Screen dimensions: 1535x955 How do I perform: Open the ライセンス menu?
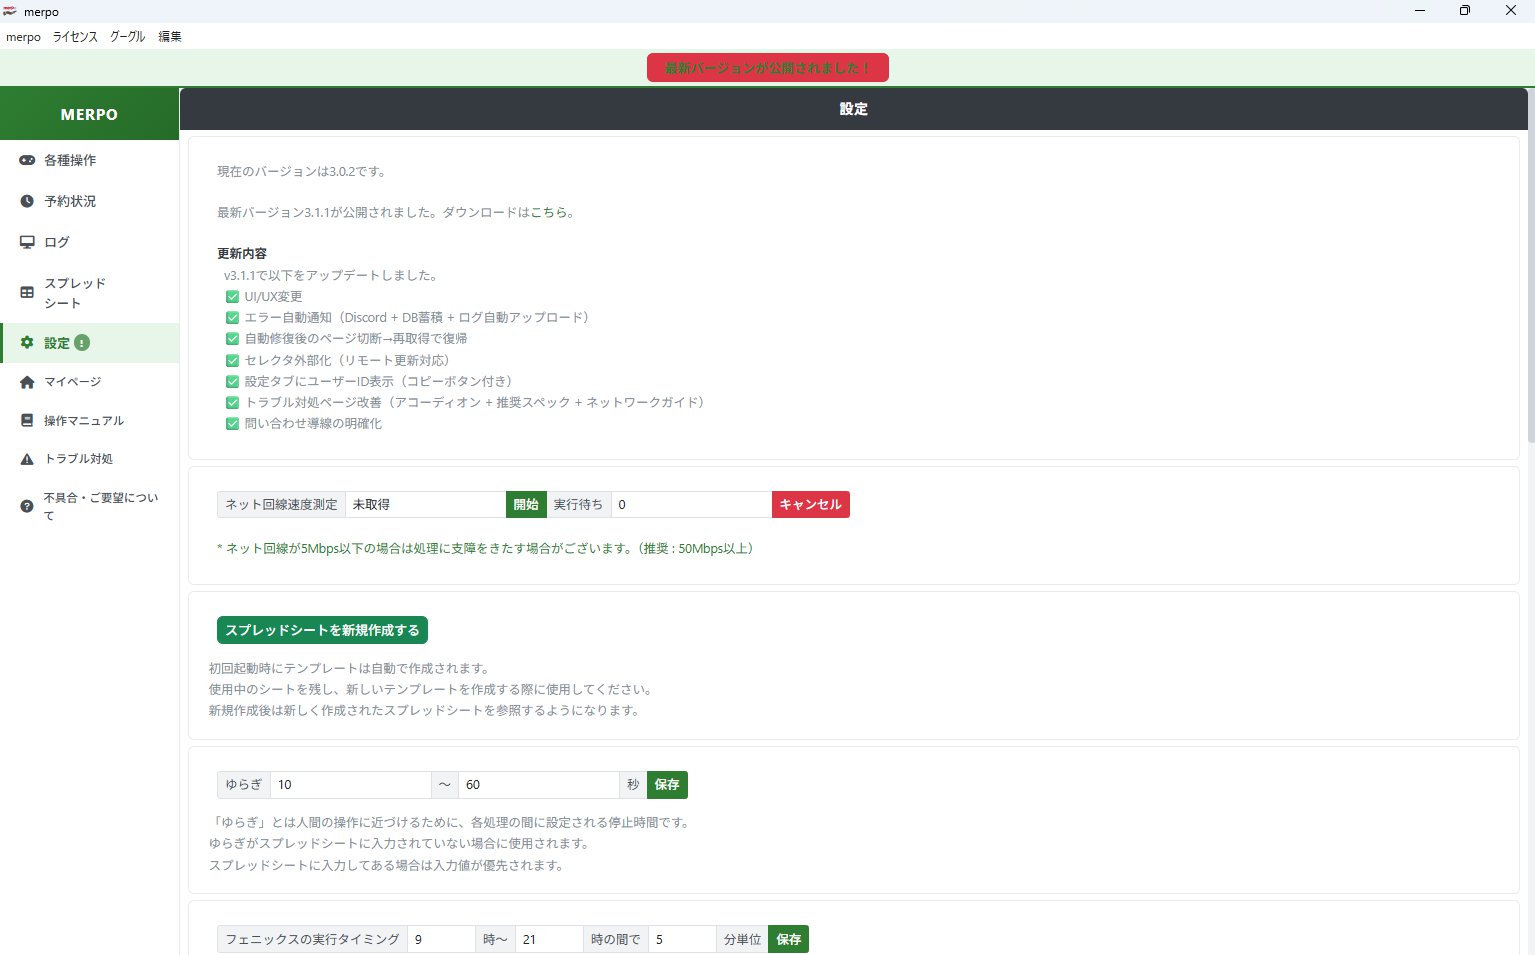coord(75,37)
